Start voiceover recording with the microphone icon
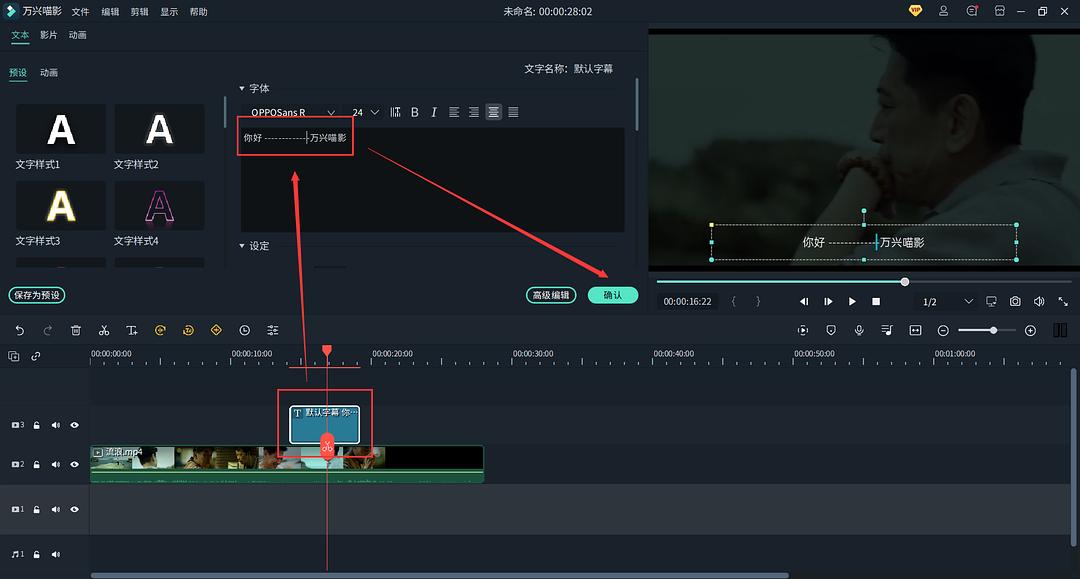This screenshot has width=1080, height=579. tap(859, 330)
